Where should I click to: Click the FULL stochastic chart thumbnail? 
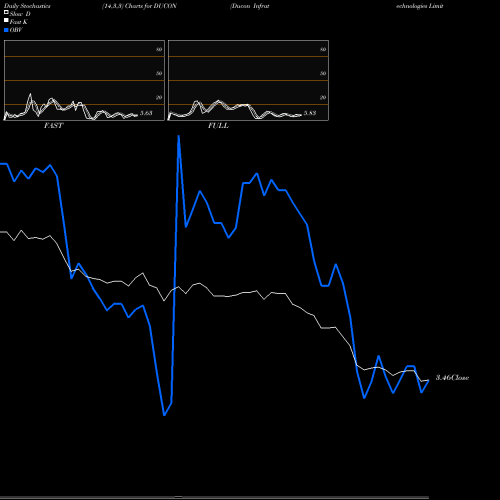248,80
